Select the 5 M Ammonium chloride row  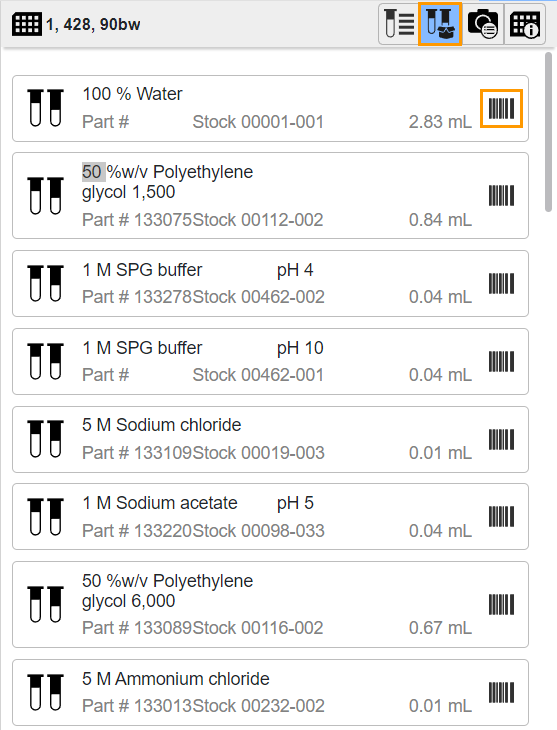pos(270,692)
